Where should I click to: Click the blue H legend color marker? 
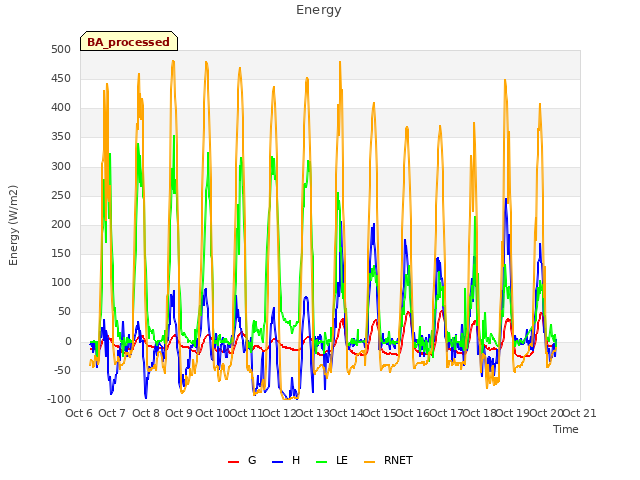click(x=278, y=462)
